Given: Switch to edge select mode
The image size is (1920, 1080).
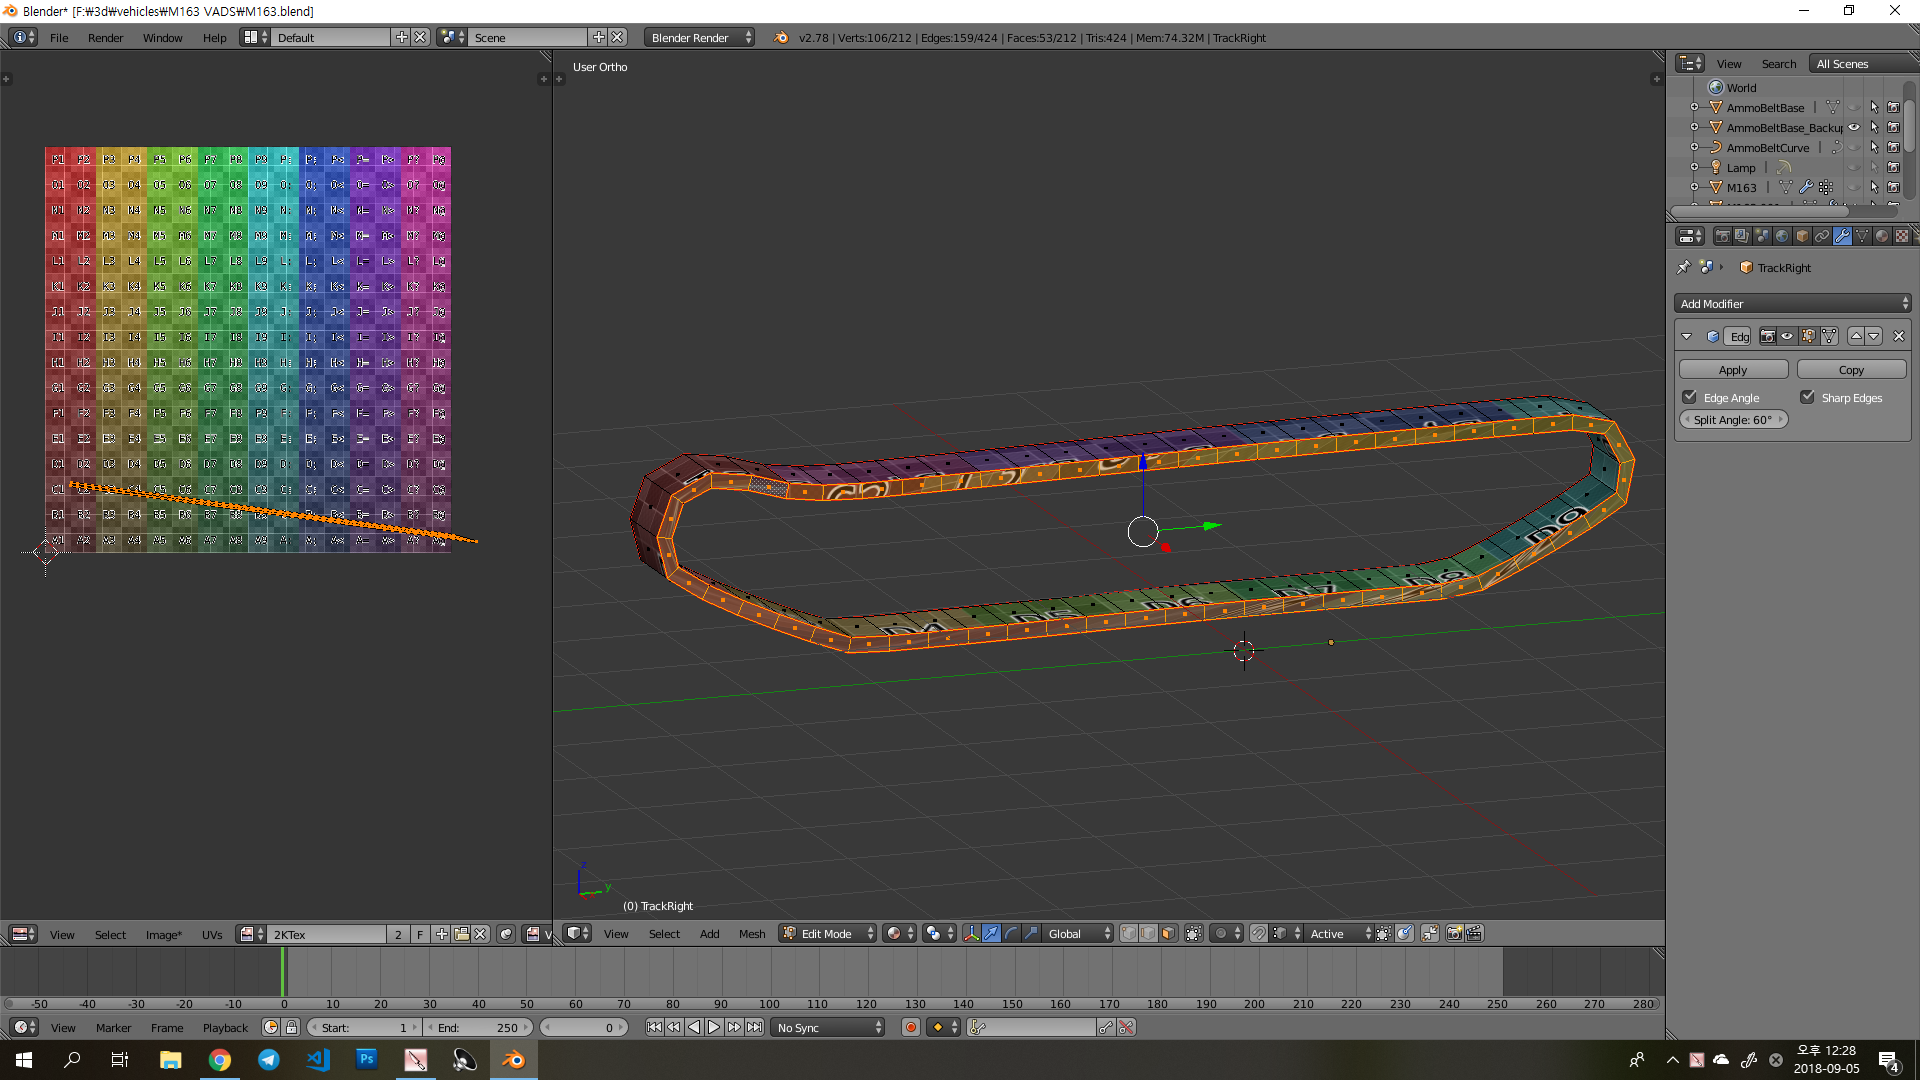Looking at the screenshot, I should pyautogui.click(x=1148, y=933).
